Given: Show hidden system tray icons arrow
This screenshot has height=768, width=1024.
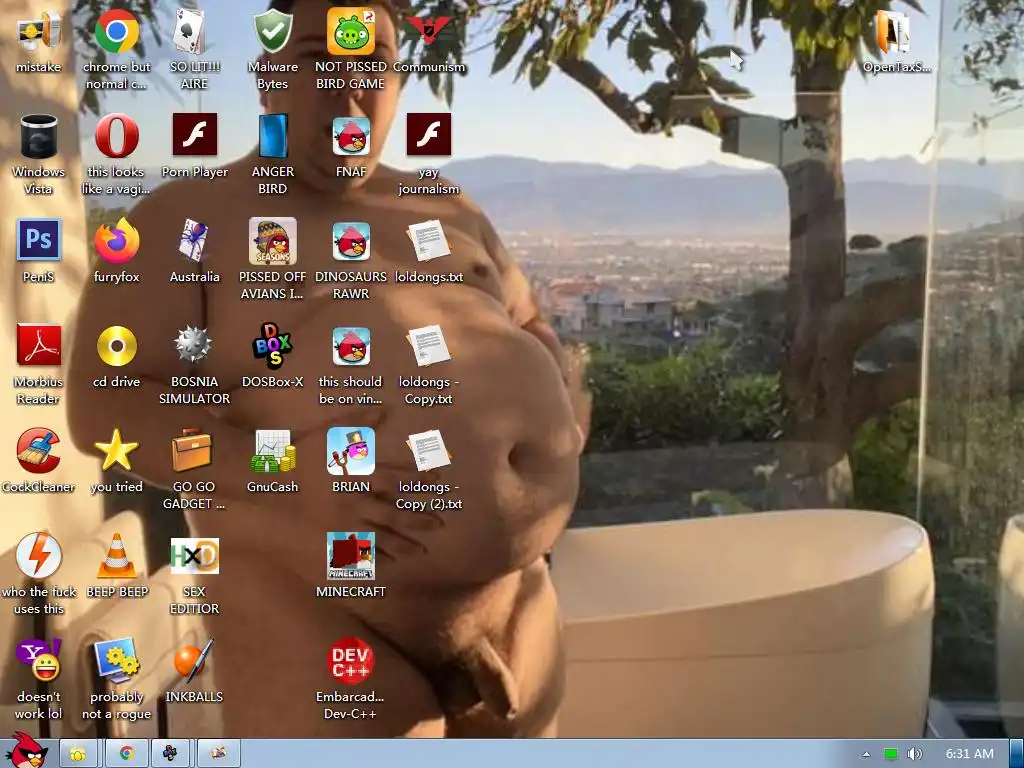Looking at the screenshot, I should pos(866,754).
